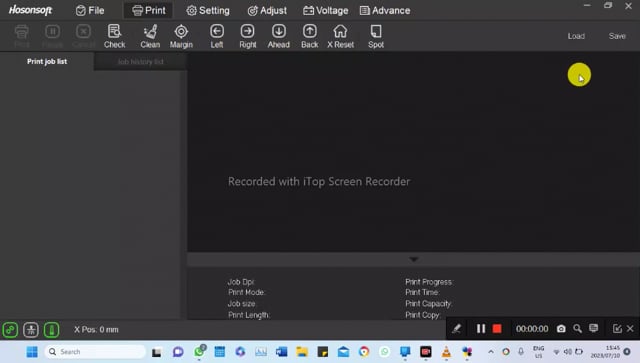Viewport: 640px width, 363px height.
Task: Click the Print Length label
Action: click(249, 315)
